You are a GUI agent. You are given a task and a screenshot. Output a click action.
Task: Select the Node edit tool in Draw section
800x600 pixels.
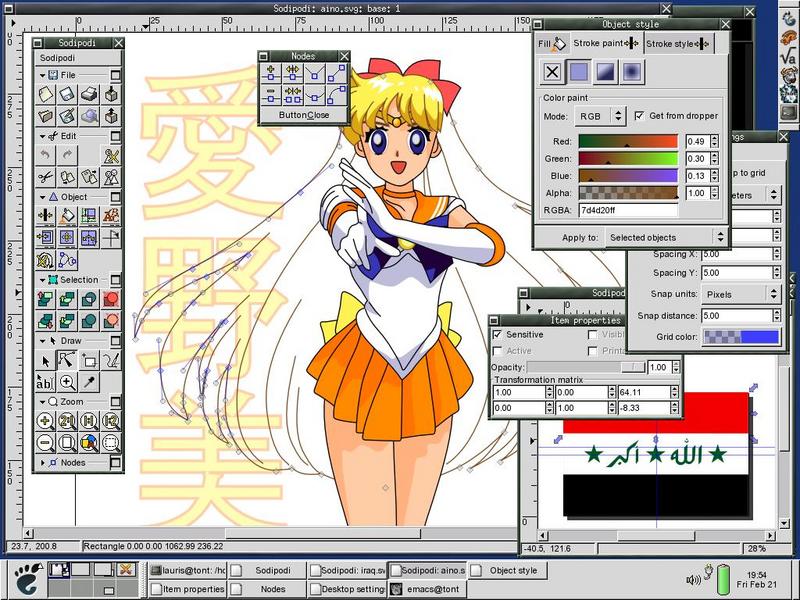click(67, 360)
